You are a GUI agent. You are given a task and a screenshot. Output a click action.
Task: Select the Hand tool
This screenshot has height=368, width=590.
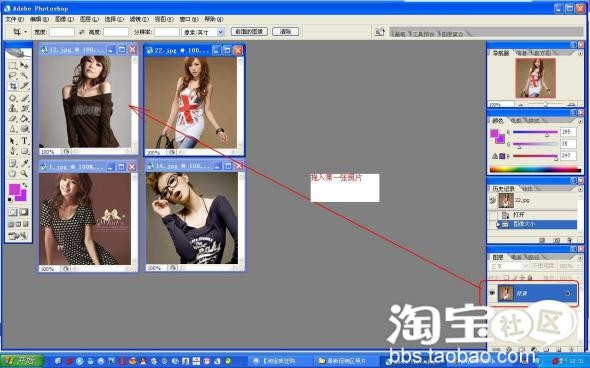pos(13,173)
